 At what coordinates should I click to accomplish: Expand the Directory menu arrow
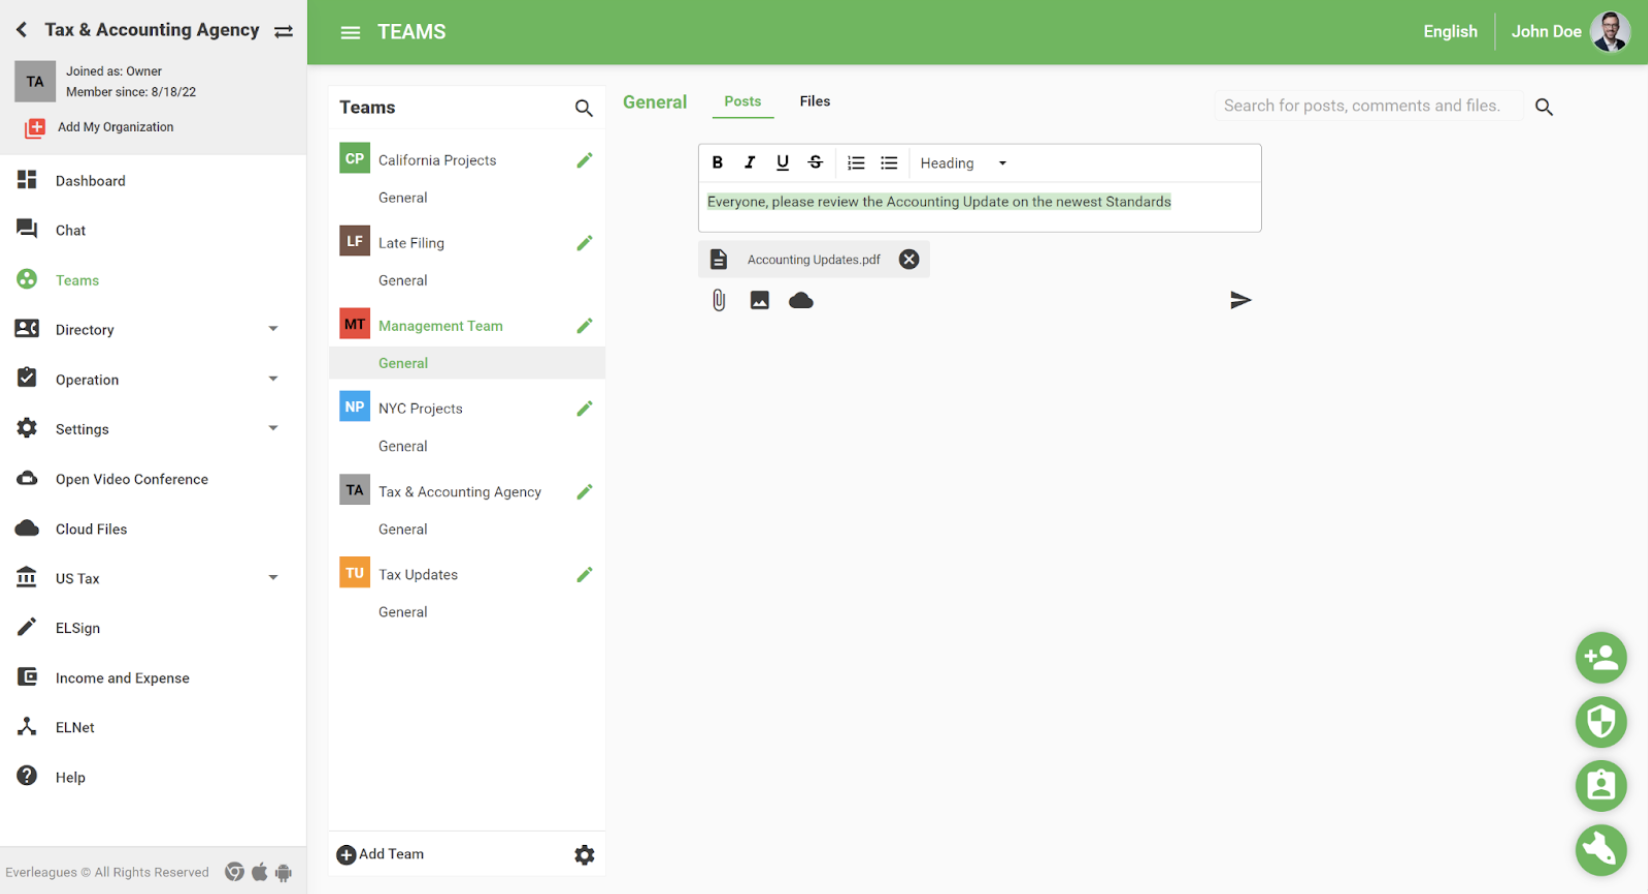[273, 329]
